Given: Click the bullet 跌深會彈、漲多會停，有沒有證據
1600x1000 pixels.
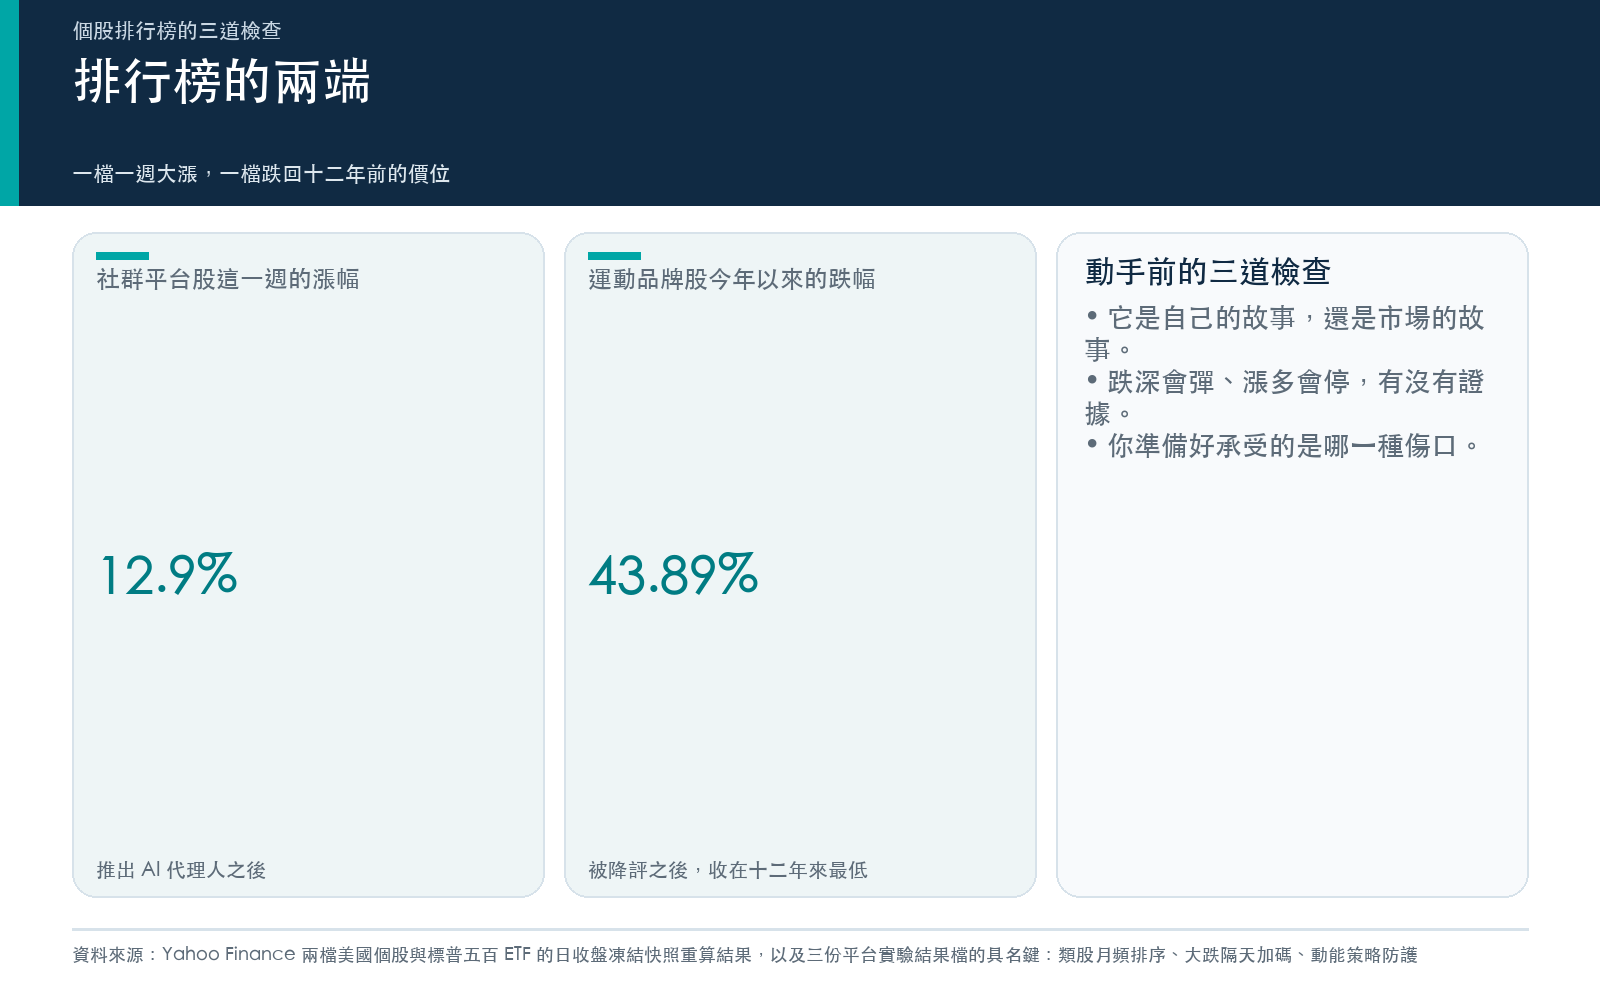Looking at the screenshot, I should [x=1285, y=398].
